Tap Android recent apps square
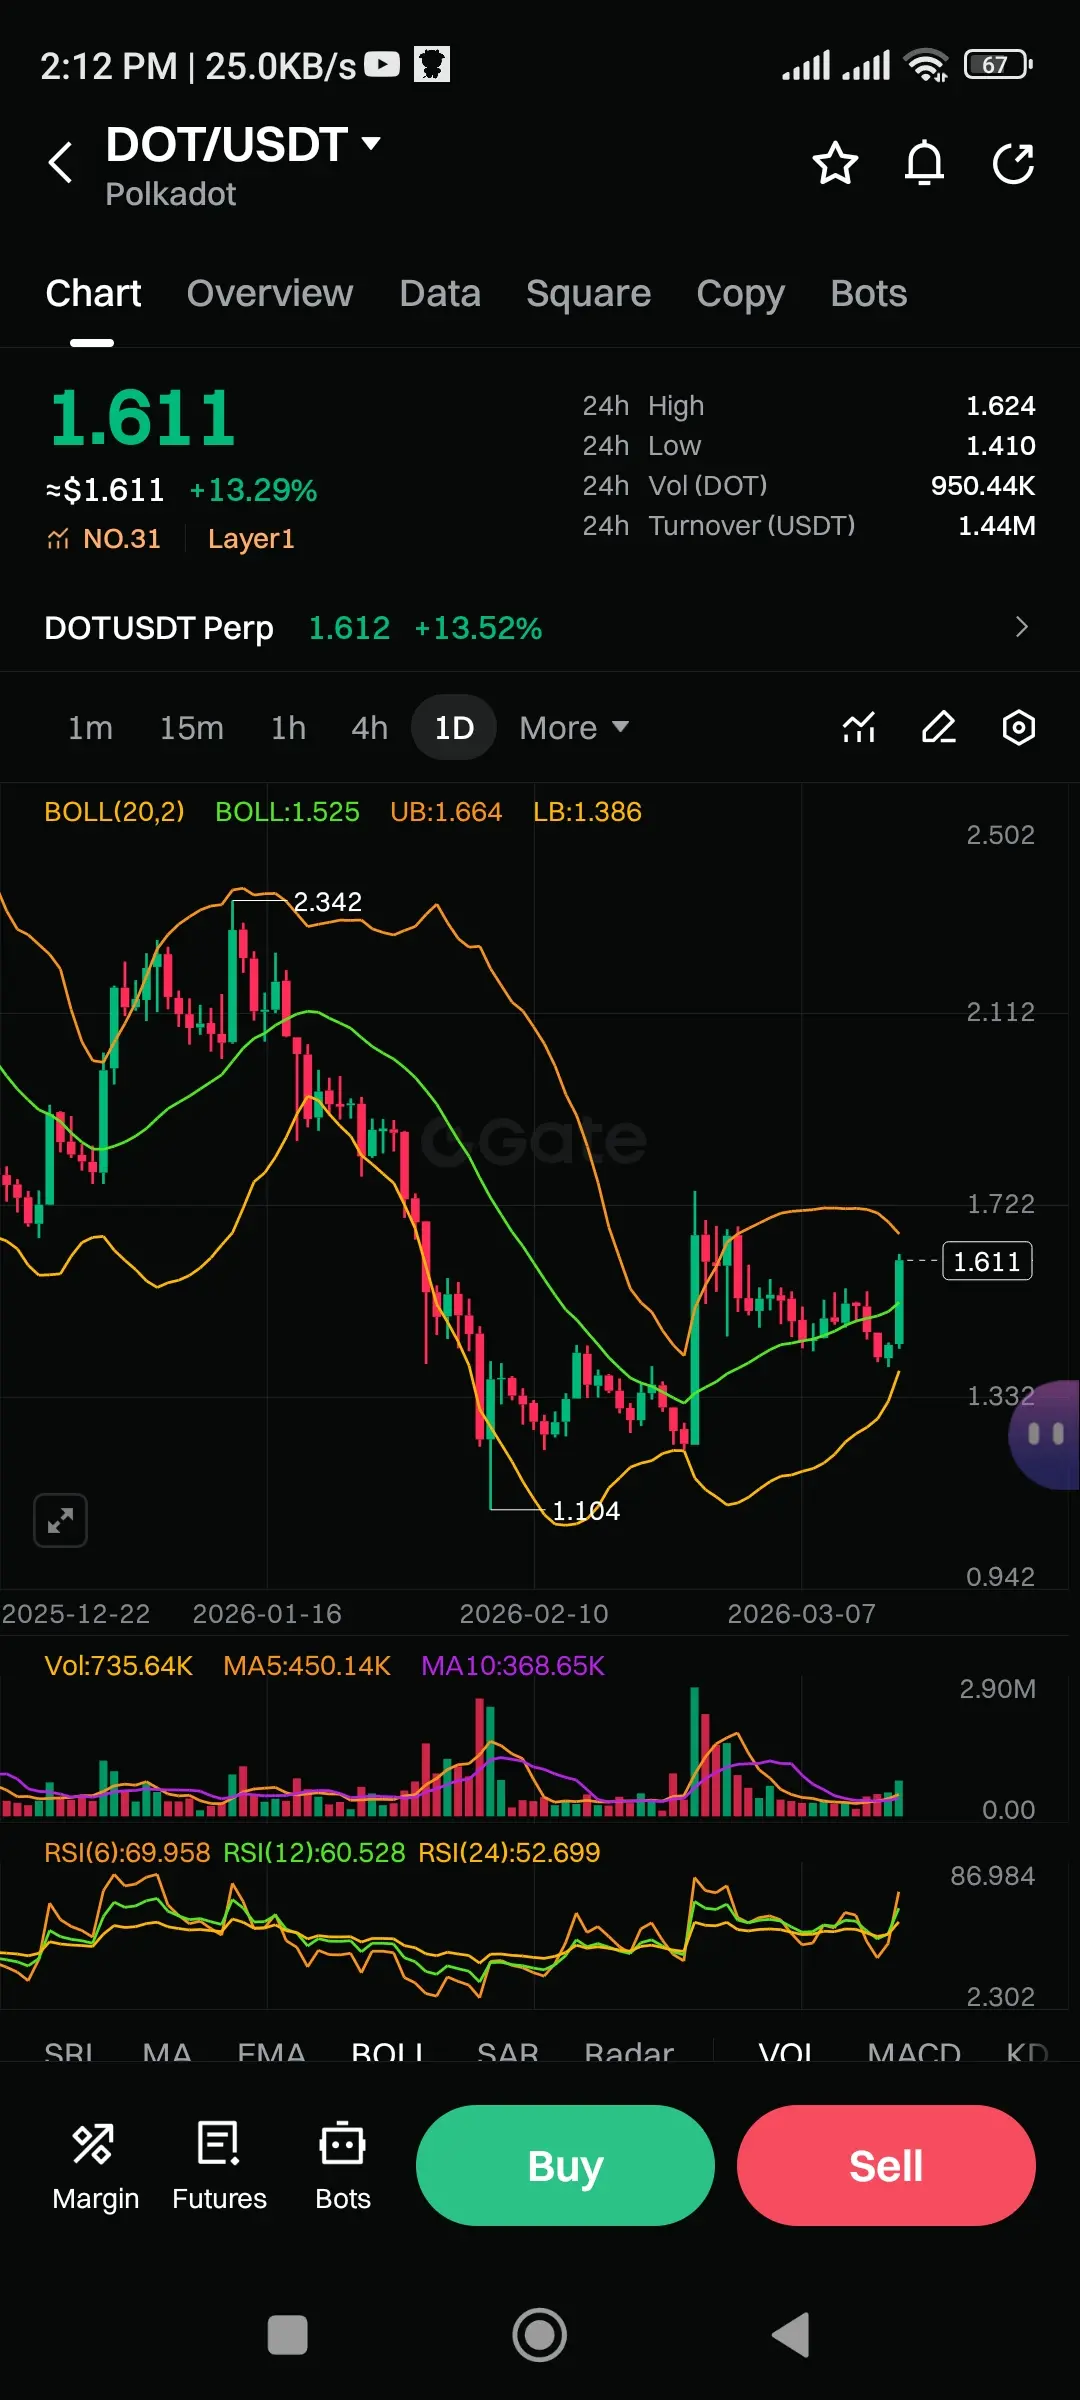This screenshot has height=2400, width=1080. [x=288, y=2336]
